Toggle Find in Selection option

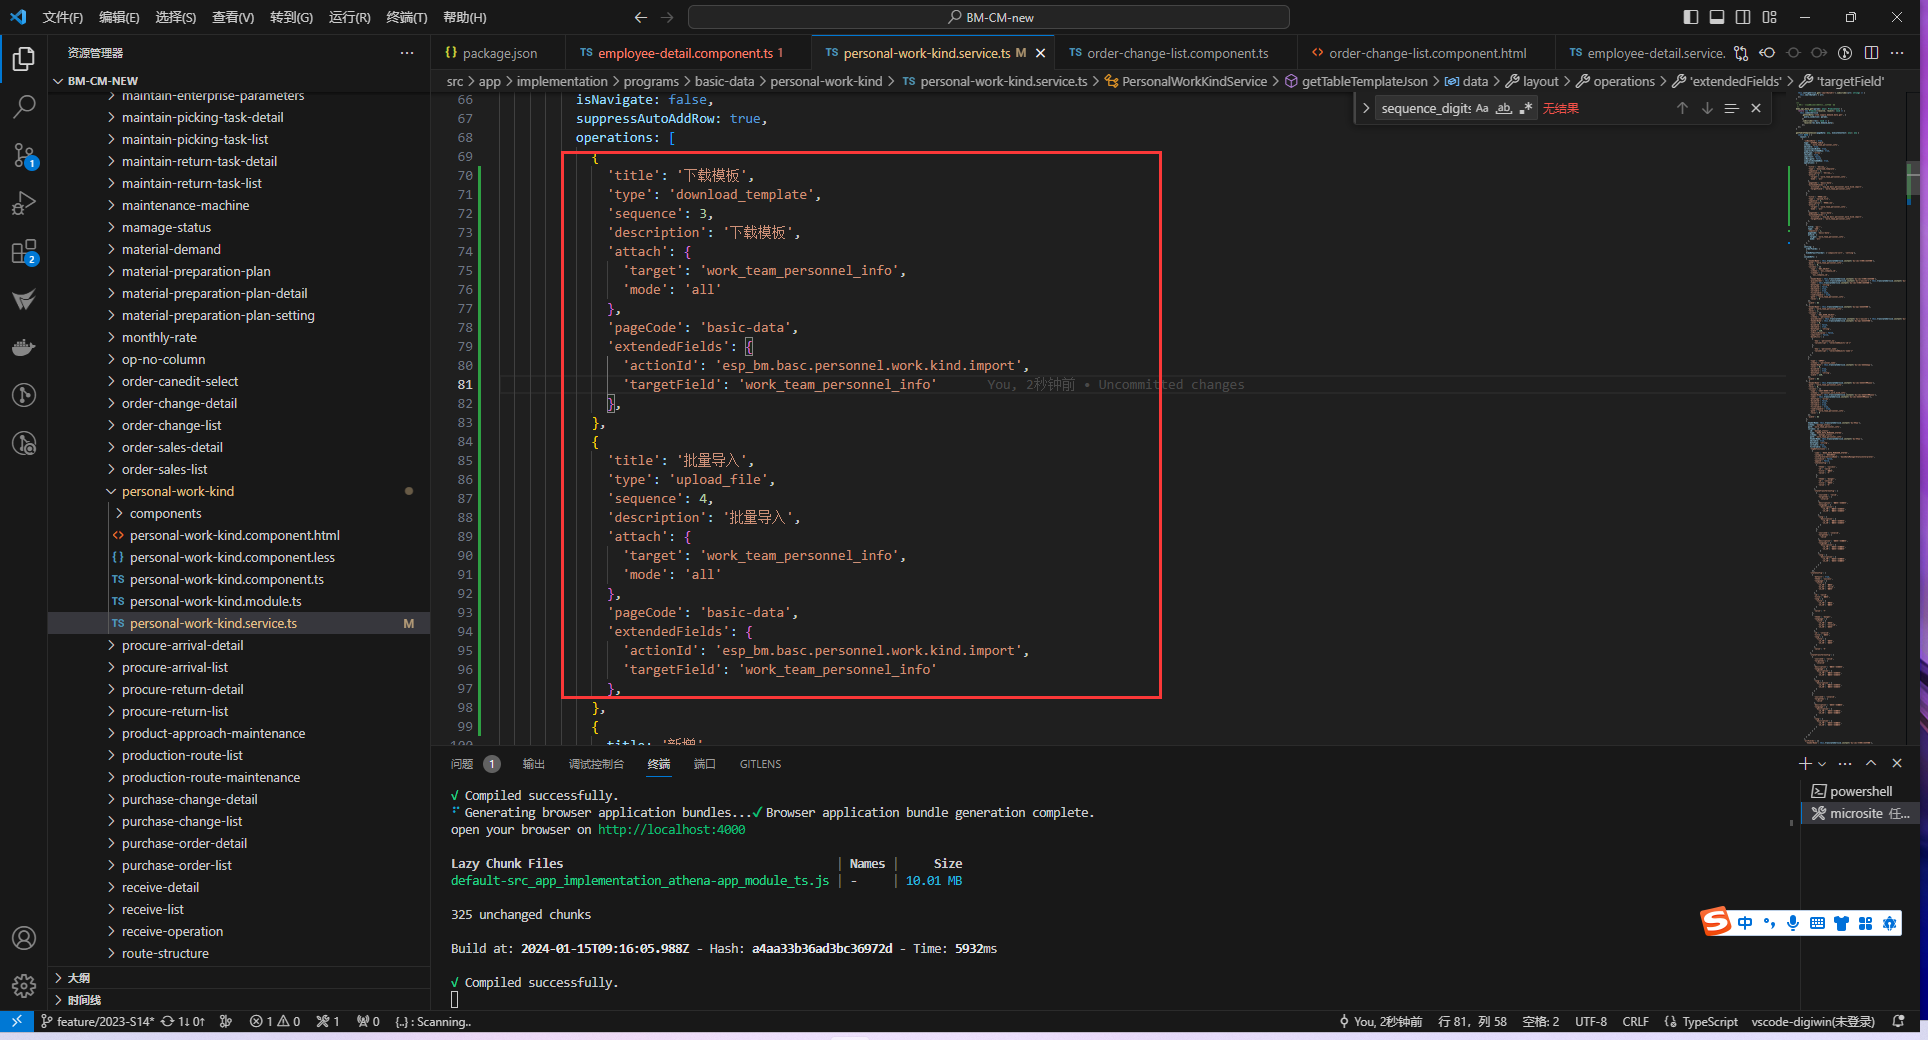[1731, 108]
